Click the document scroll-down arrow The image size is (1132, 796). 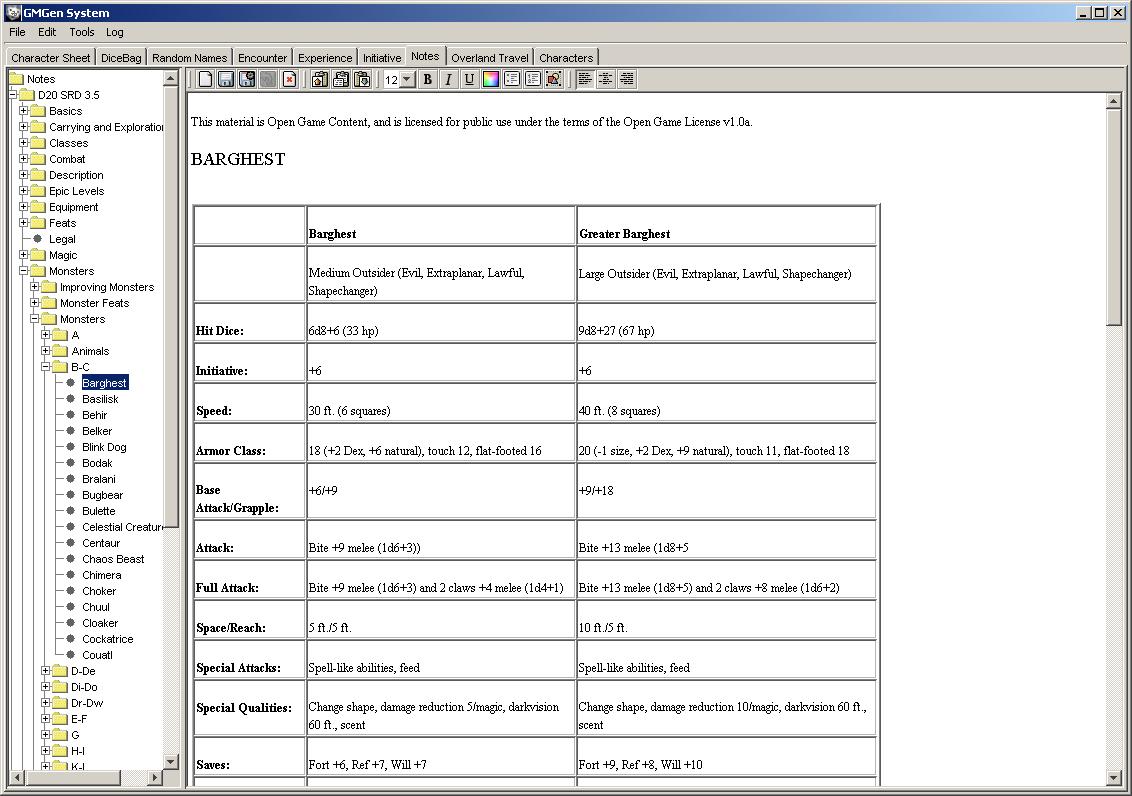pyautogui.click(x=1113, y=777)
